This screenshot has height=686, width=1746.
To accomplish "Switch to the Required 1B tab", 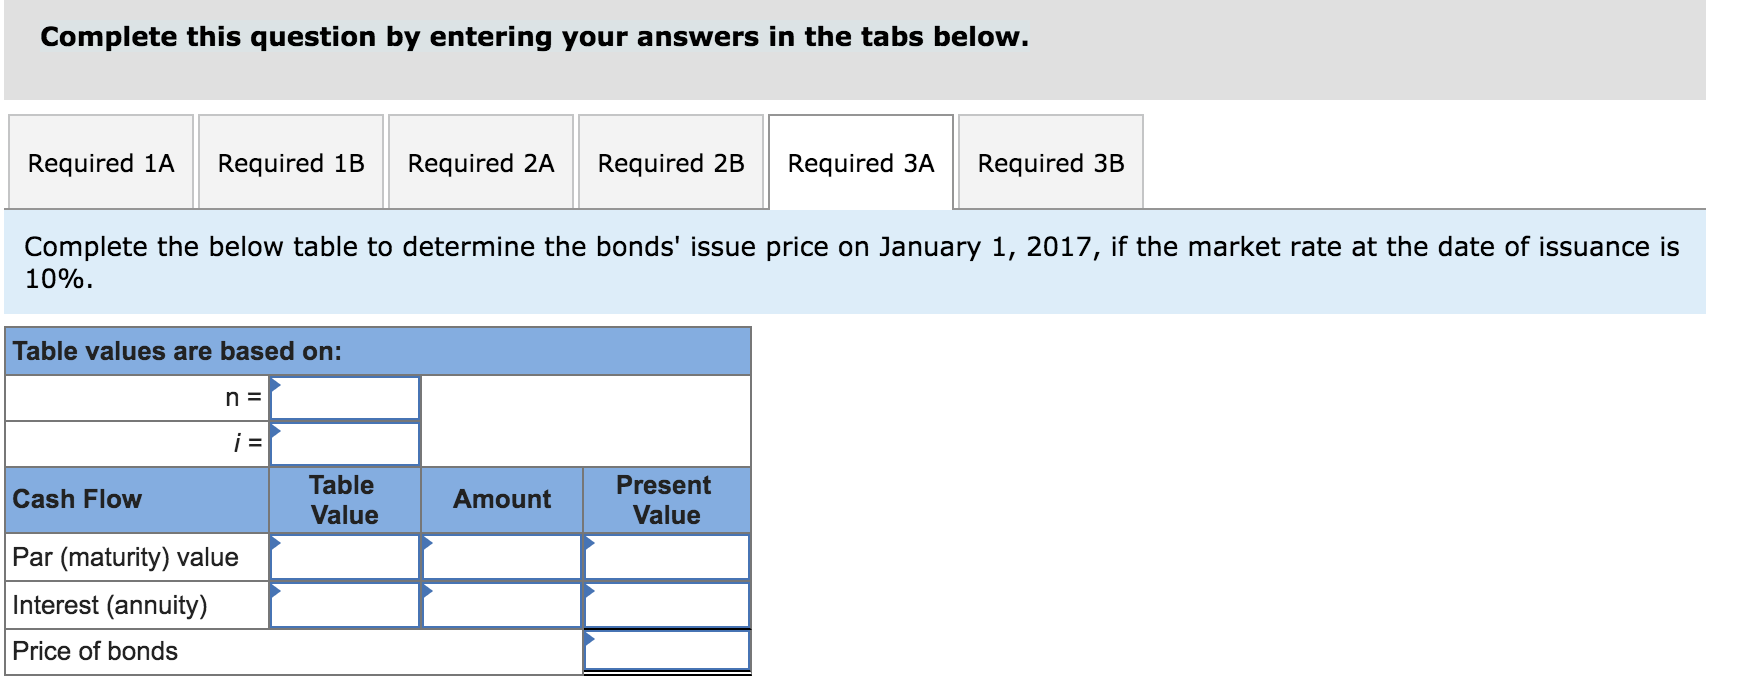I will (291, 162).
